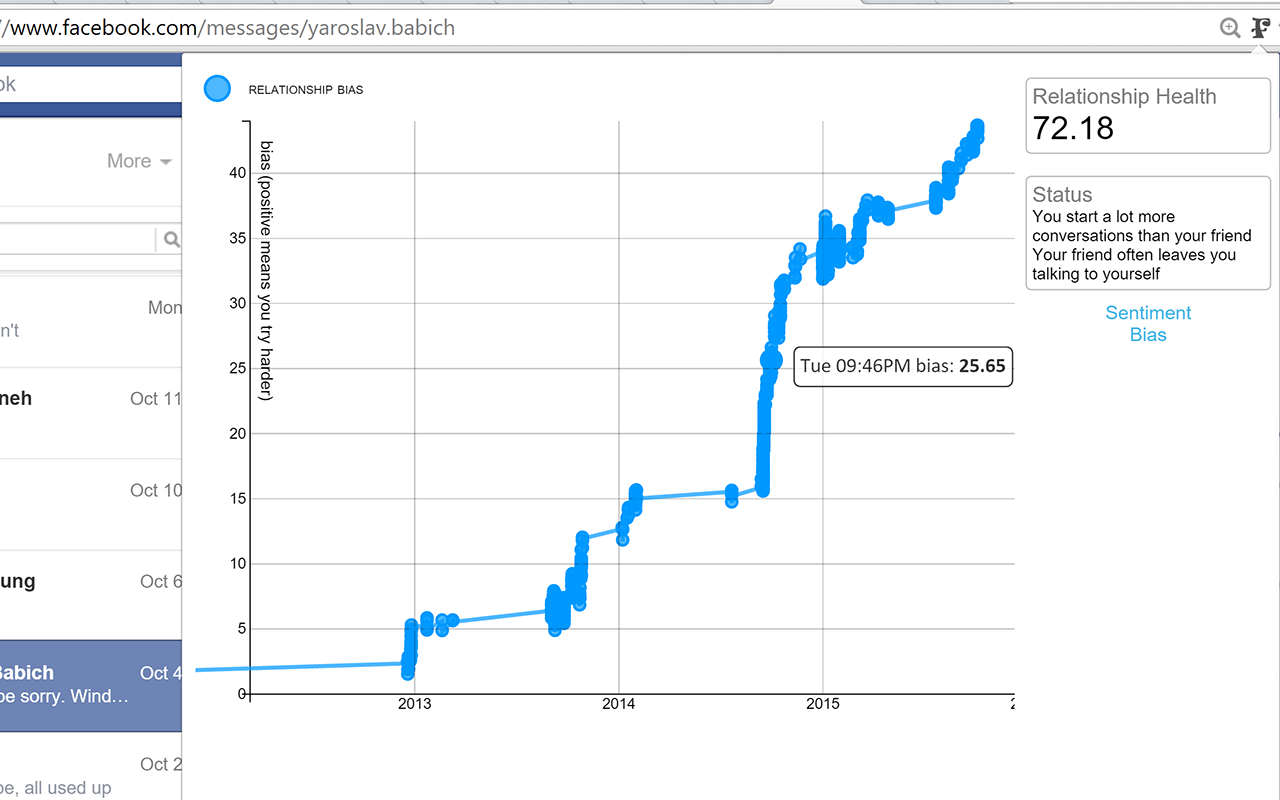Click the messages search input box
The image size is (1280, 800).
pyautogui.click(x=77, y=239)
